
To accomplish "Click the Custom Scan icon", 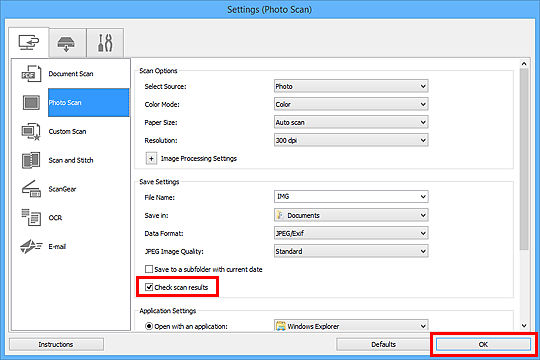I will (31, 132).
